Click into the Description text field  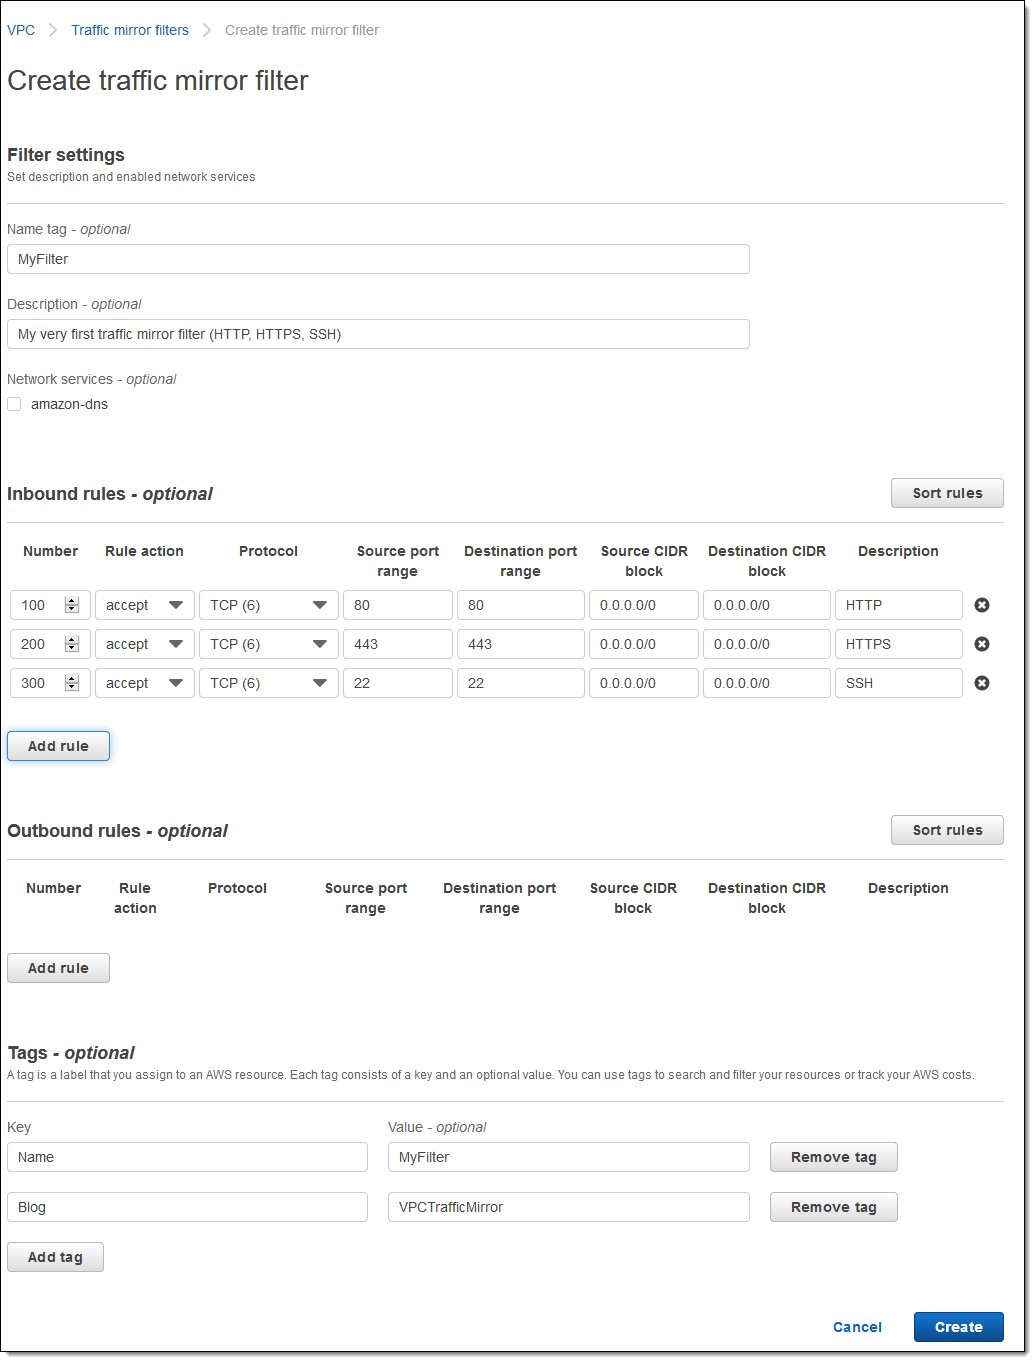(378, 334)
